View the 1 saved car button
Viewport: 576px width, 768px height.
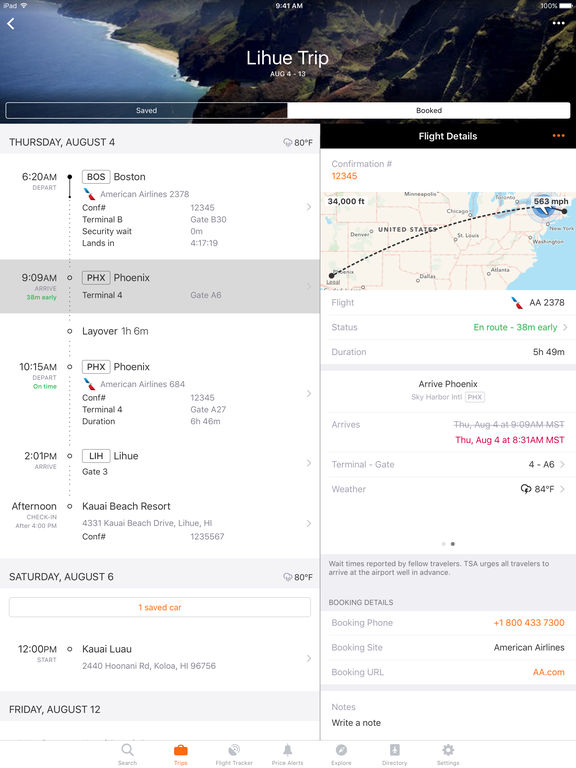coord(160,607)
